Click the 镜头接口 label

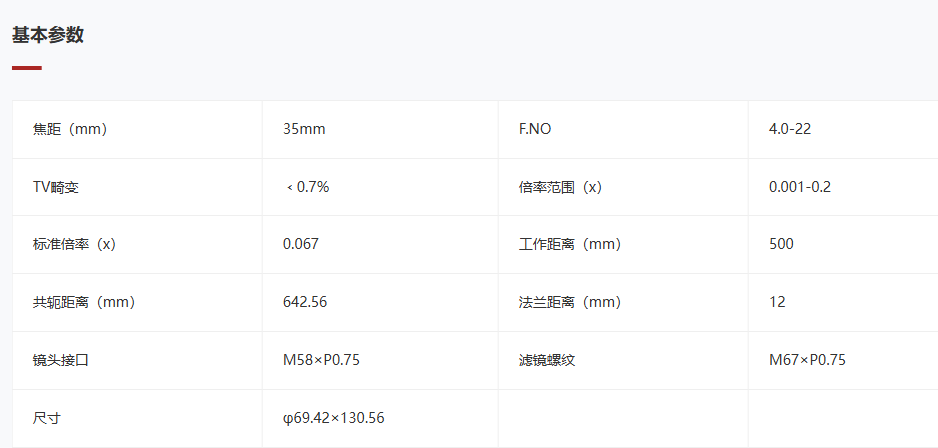click(60, 360)
